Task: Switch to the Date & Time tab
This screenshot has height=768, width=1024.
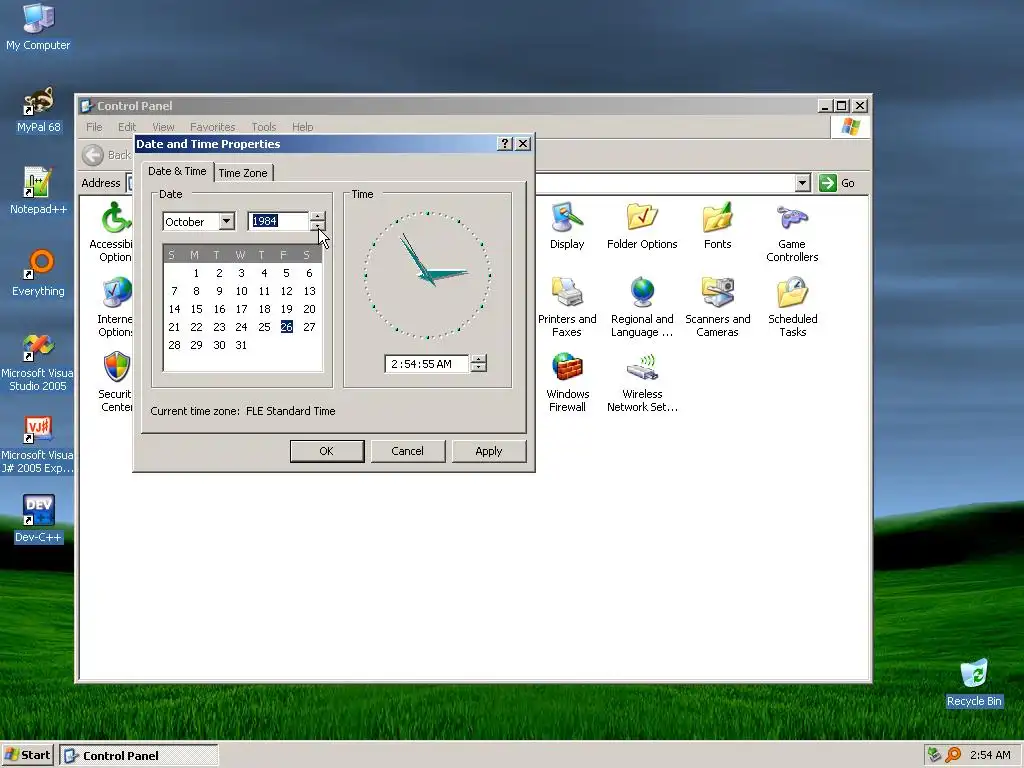Action: click(x=177, y=171)
